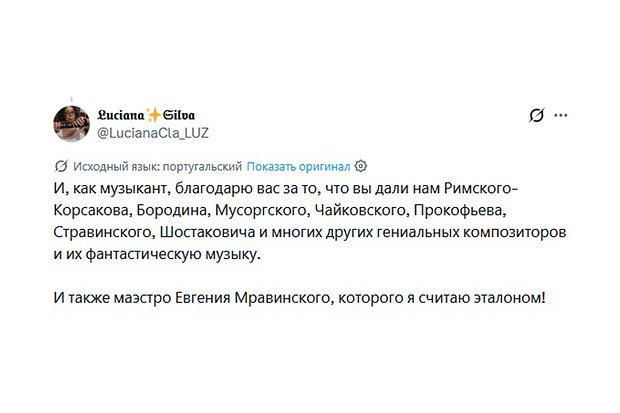620x413 pixels.
Task: Open translation settings gear icon
Action: coord(362,164)
